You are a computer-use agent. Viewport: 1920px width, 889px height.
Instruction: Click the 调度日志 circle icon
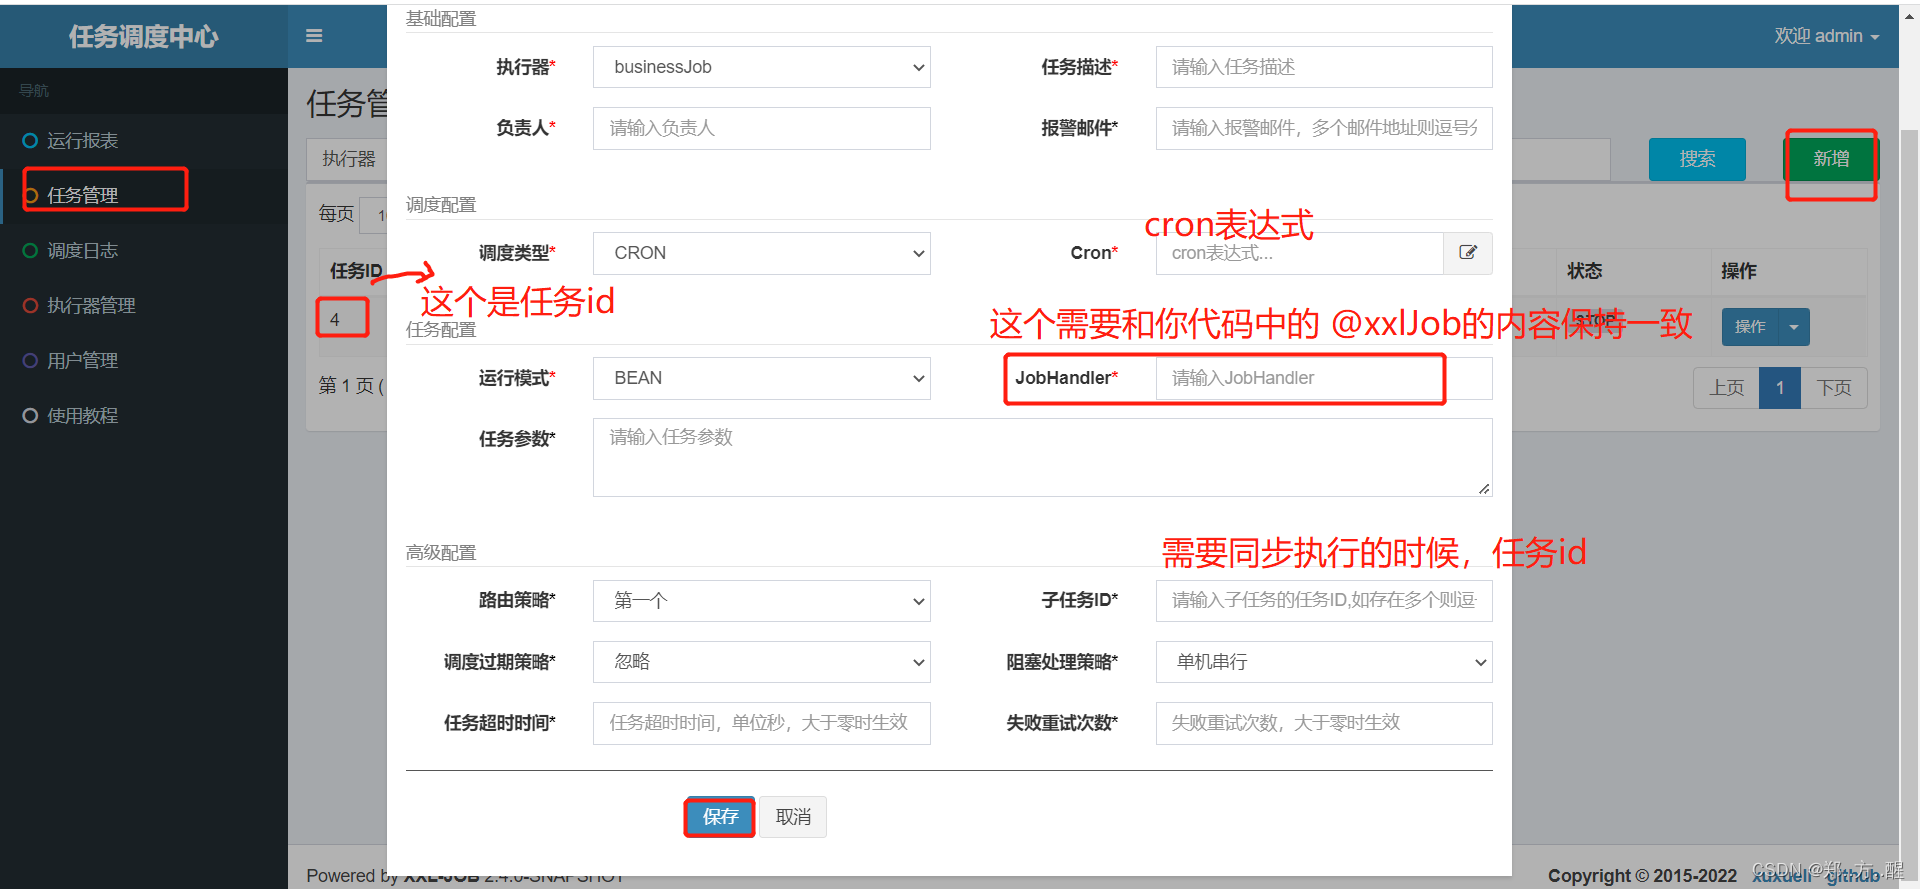tap(30, 251)
